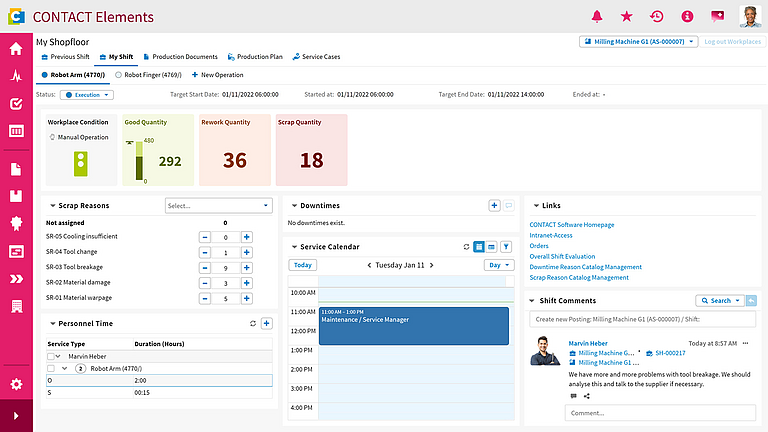Screen dimensions: 768x432
Task: Go to Home in sidebar
Action: pos(16,48)
